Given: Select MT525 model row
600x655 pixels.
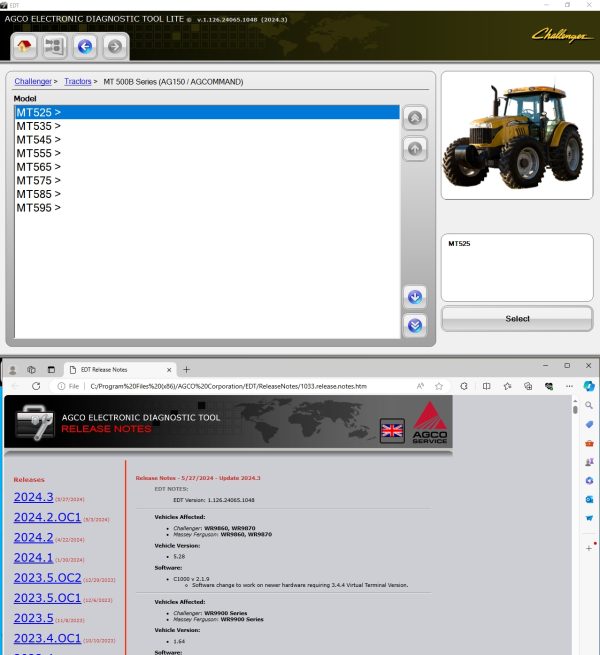Looking at the screenshot, I should point(207,112).
